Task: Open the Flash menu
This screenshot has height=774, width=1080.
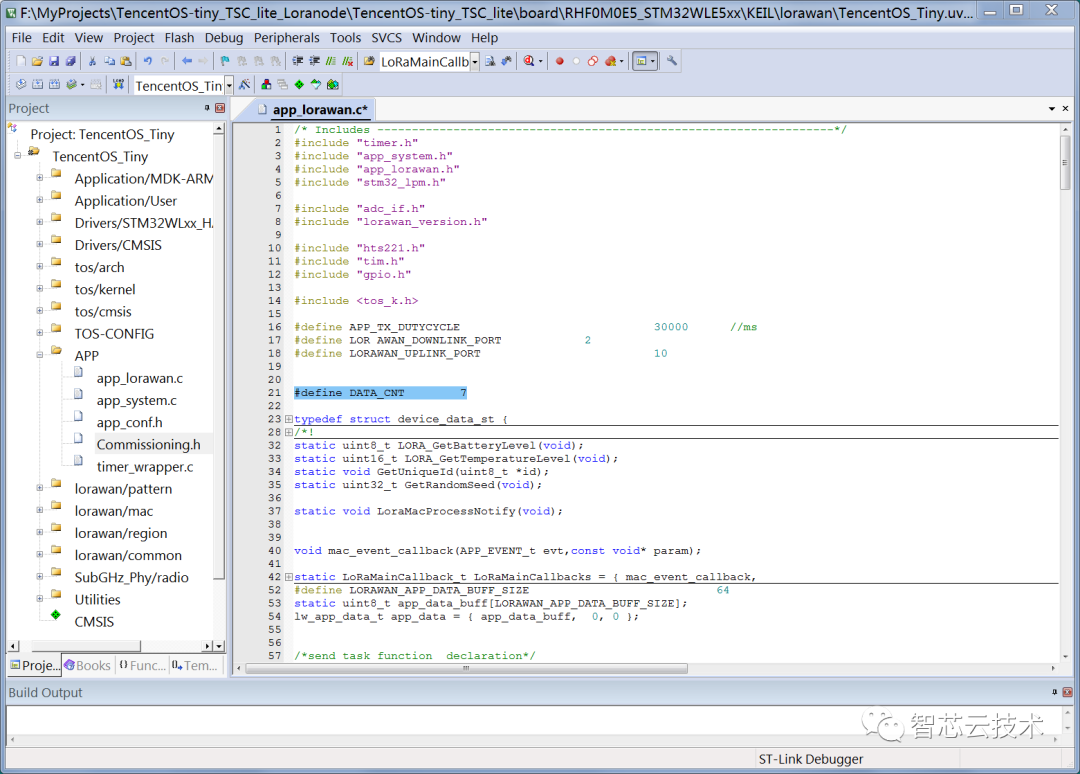Action: click(179, 38)
